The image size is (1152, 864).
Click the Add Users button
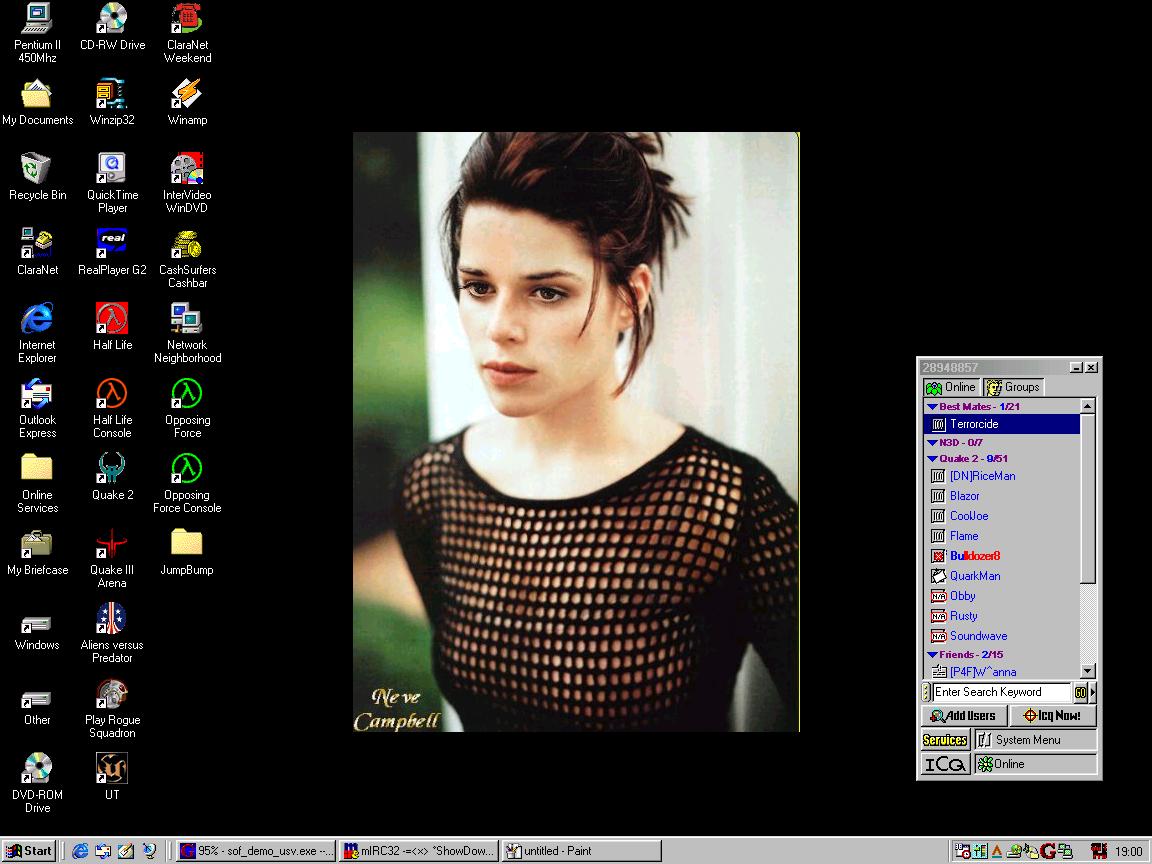[x=963, y=716]
